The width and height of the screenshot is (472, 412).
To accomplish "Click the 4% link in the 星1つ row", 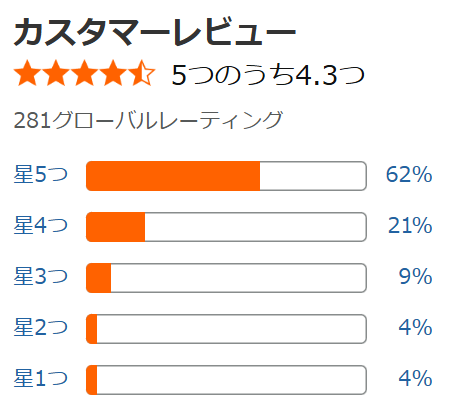I will pyautogui.click(x=415, y=378).
